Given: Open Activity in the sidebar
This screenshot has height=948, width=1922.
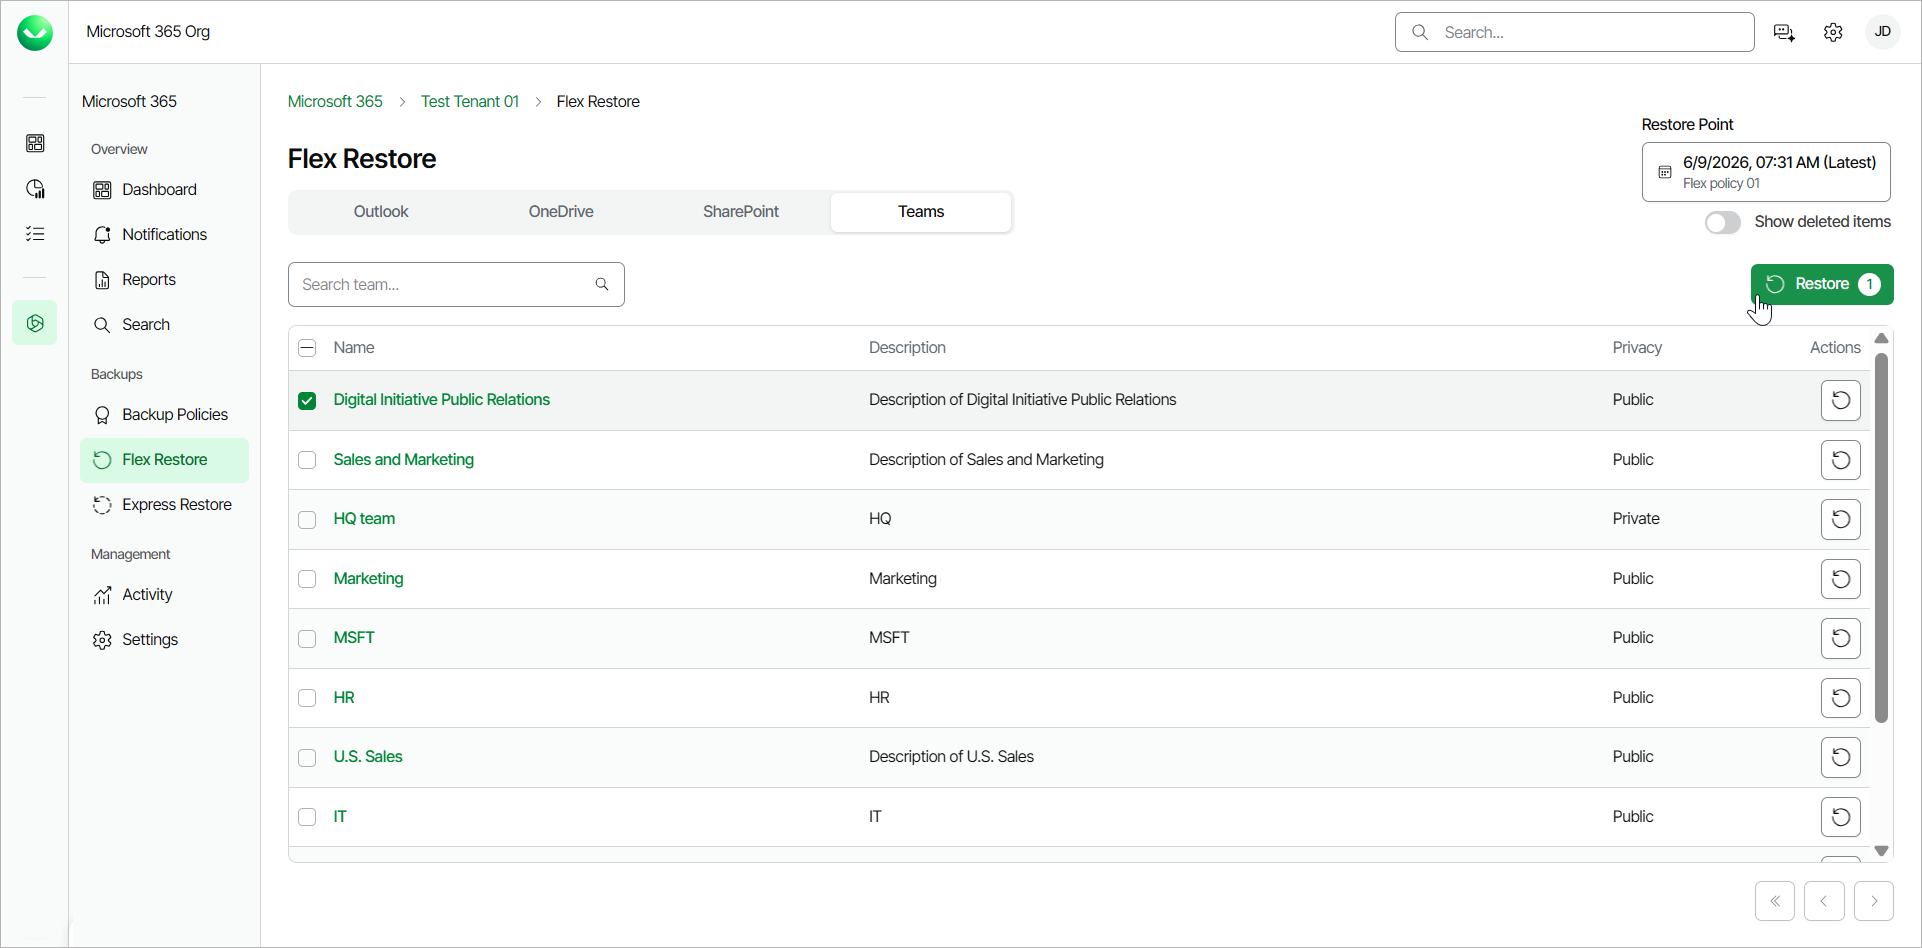Looking at the screenshot, I should [164, 595].
